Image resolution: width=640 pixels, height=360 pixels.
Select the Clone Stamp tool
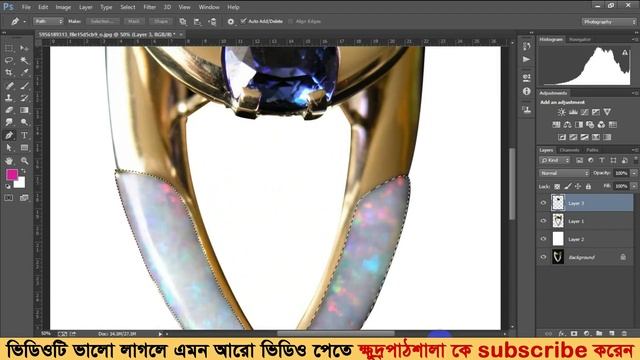pos(9,98)
